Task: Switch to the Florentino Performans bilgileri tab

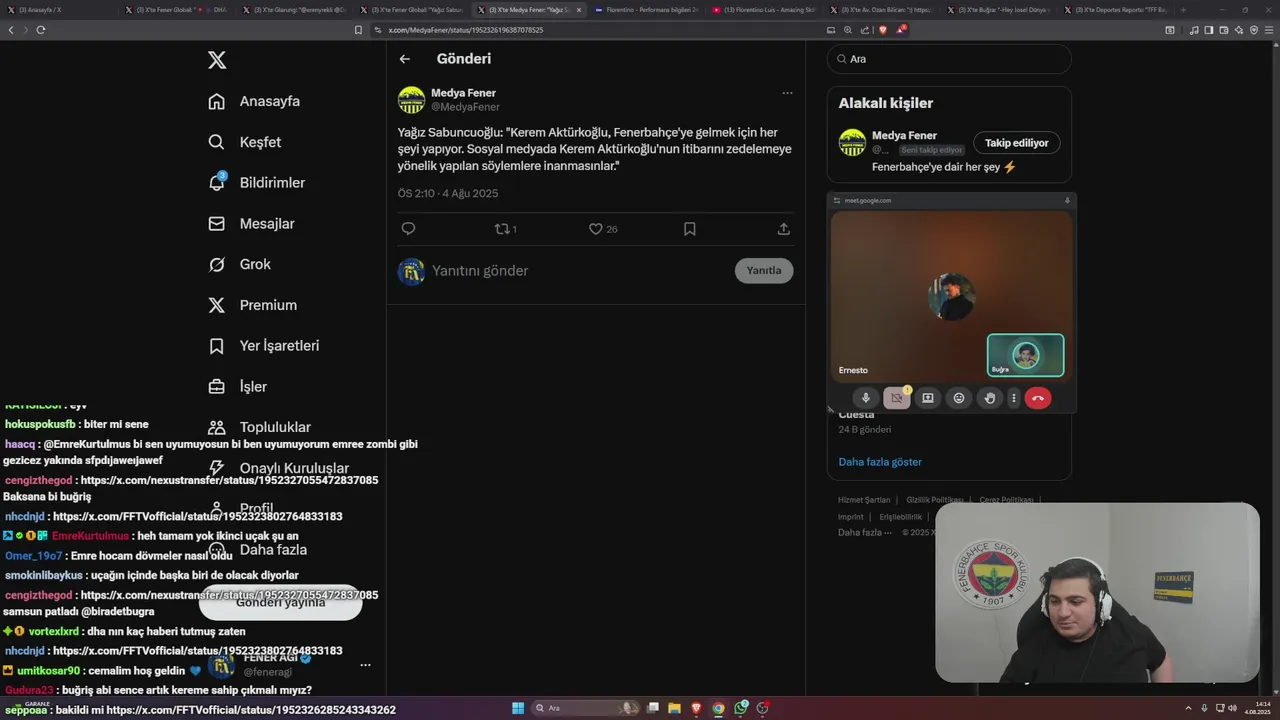Action: pos(645,10)
